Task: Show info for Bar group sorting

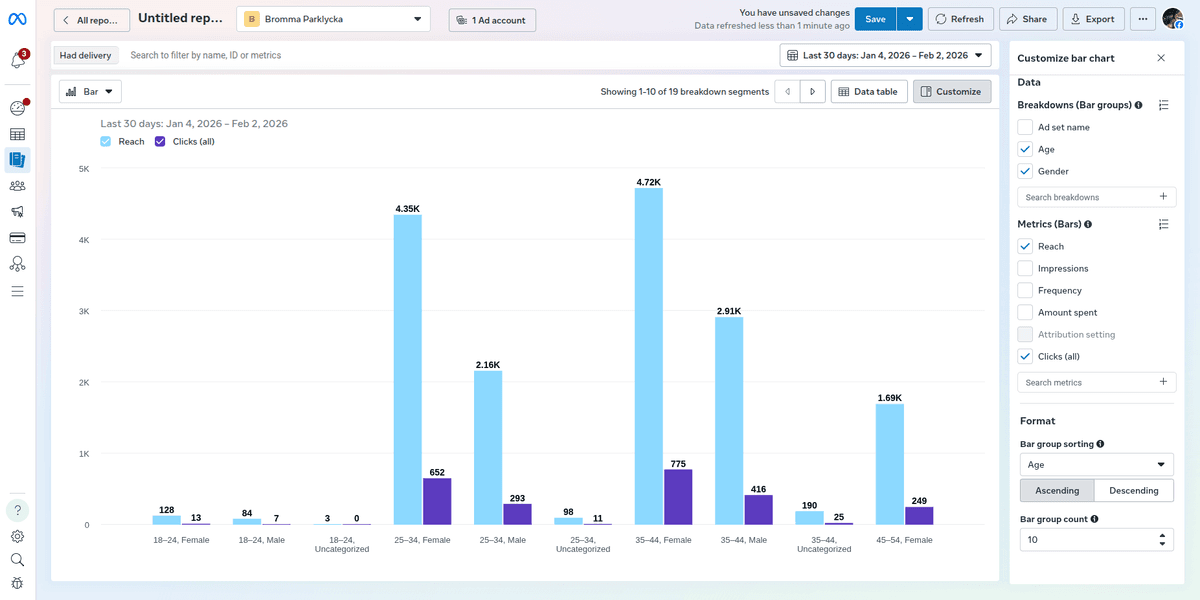Action: [x=1101, y=444]
